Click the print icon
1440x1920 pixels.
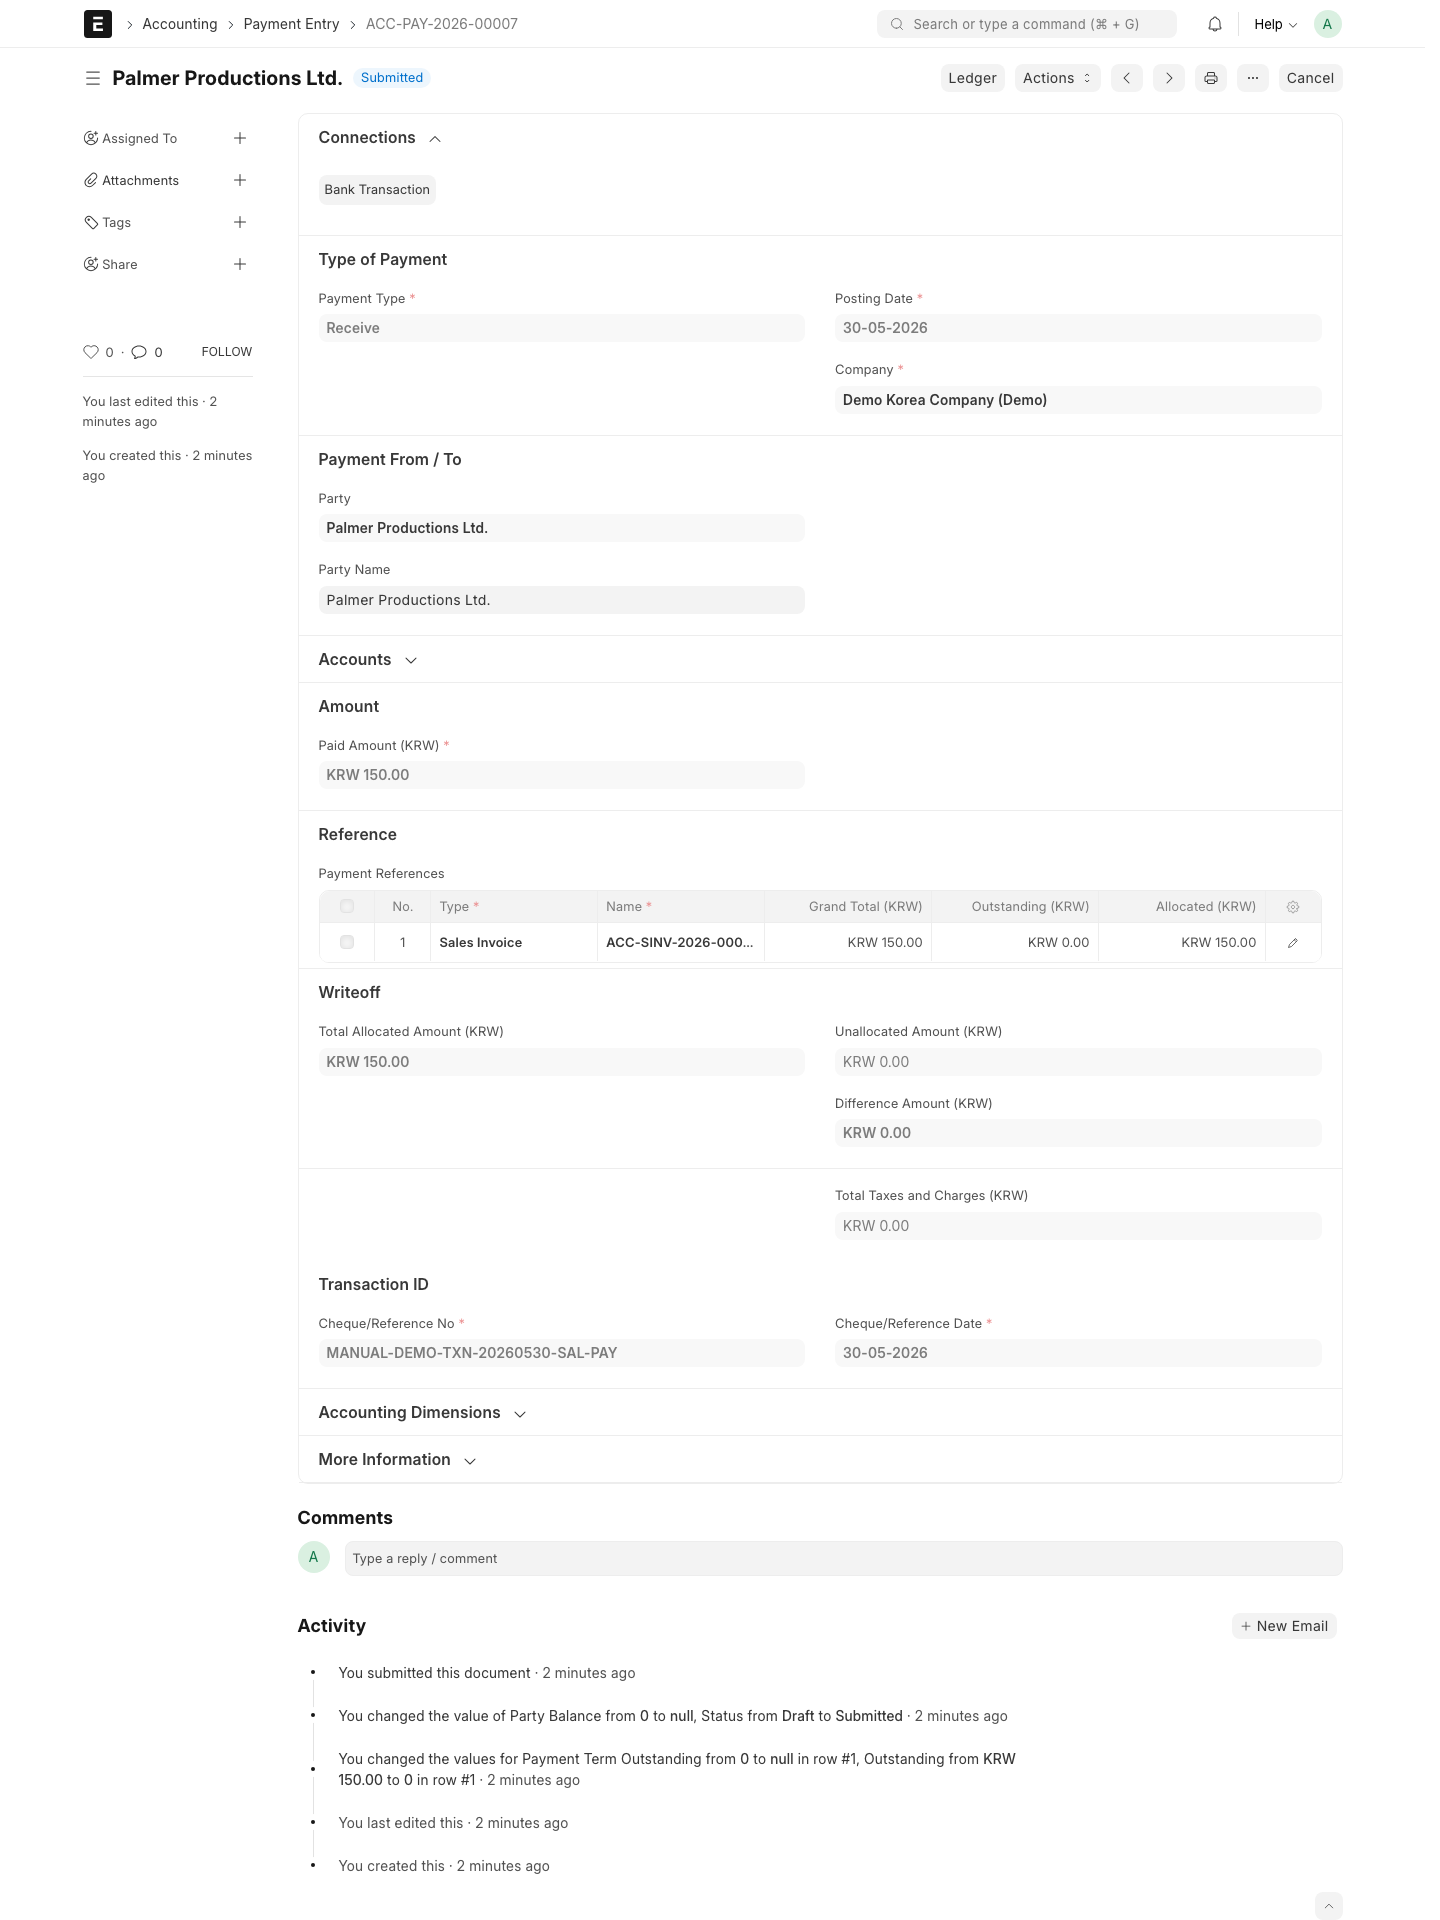pyautogui.click(x=1210, y=78)
